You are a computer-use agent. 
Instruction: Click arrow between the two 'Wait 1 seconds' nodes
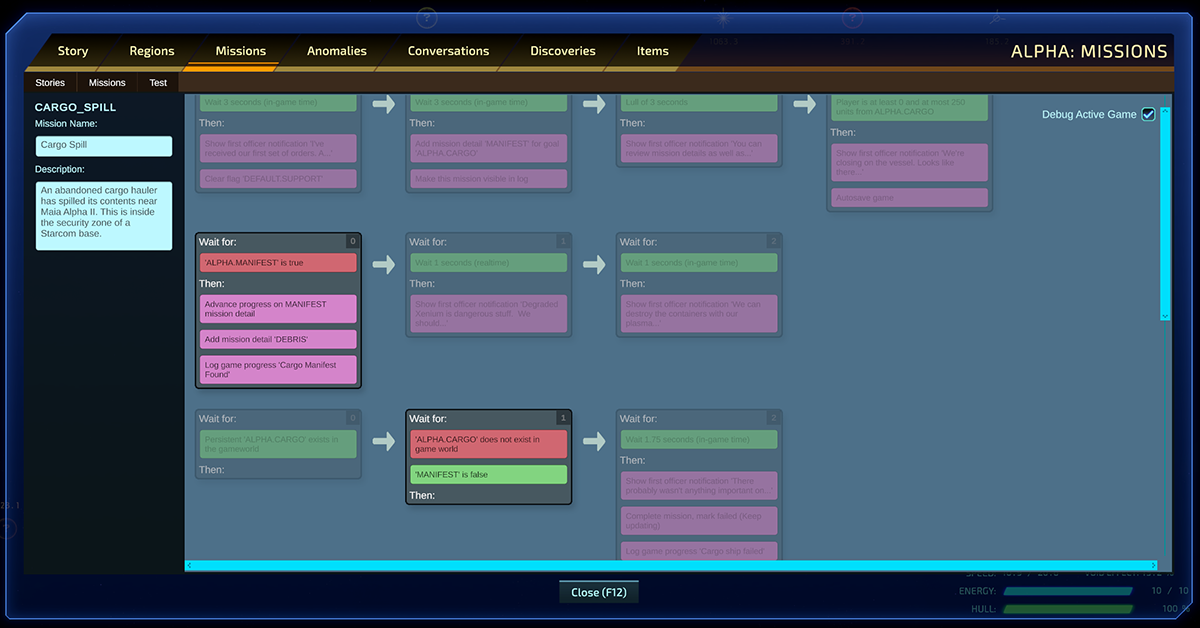pyautogui.click(x=594, y=264)
